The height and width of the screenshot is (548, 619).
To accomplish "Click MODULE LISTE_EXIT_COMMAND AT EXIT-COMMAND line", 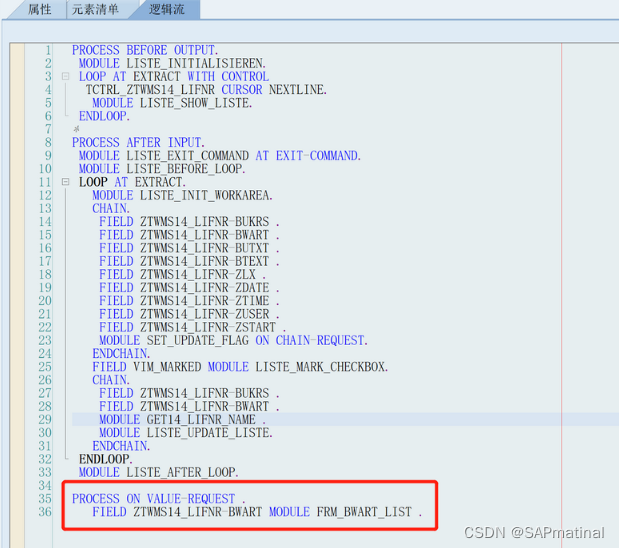I will [219, 156].
